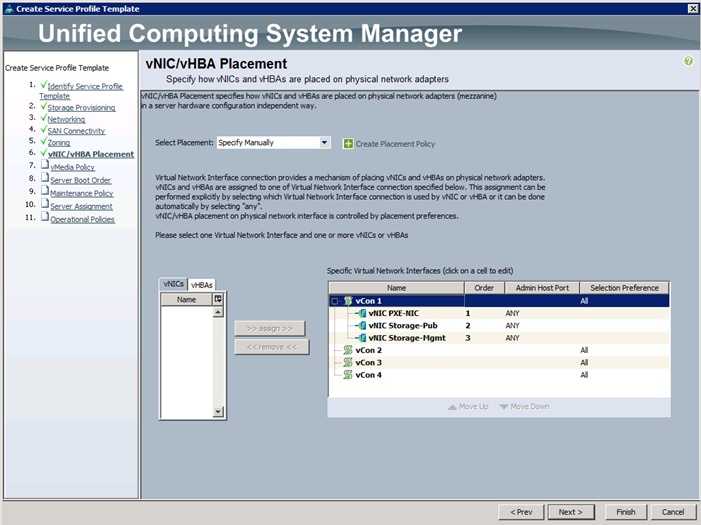Go to Storage Provisioning step
The width and height of the screenshot is (701, 525).
pyautogui.click(x=81, y=108)
